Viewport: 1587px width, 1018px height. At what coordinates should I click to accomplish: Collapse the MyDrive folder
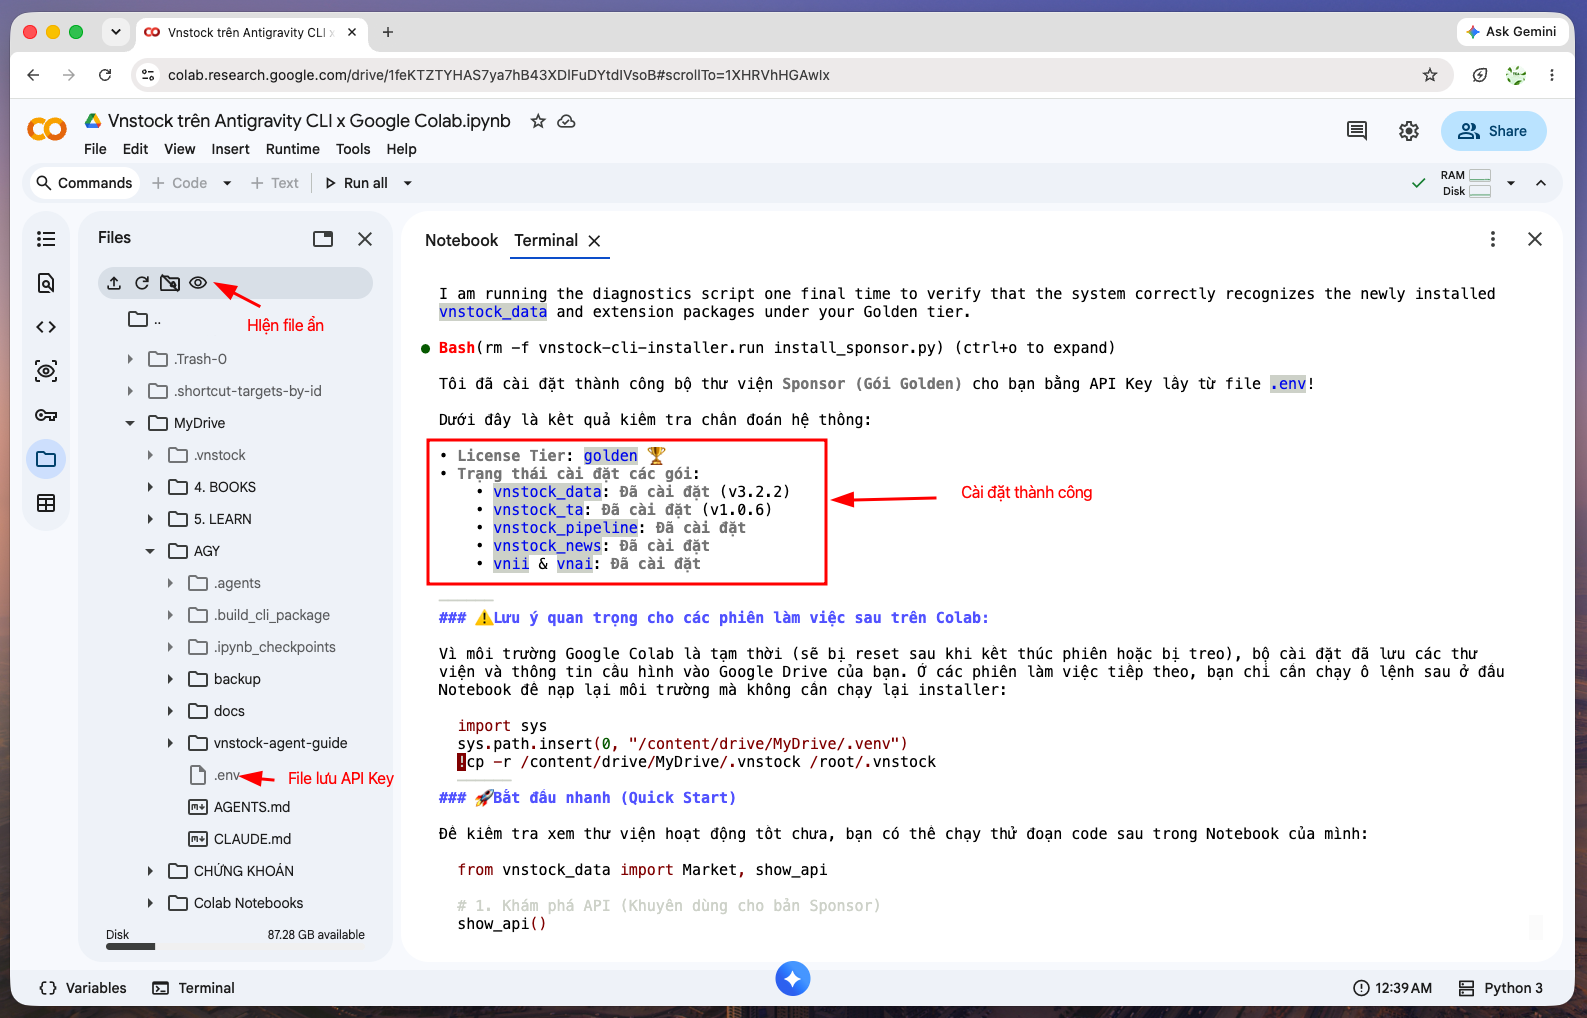[x=130, y=423]
